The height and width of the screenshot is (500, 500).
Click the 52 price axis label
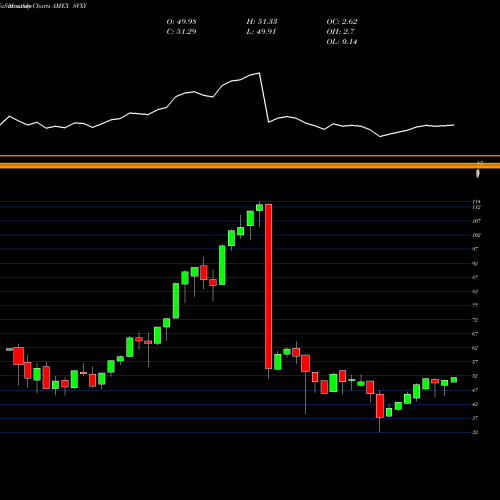pos(475,376)
